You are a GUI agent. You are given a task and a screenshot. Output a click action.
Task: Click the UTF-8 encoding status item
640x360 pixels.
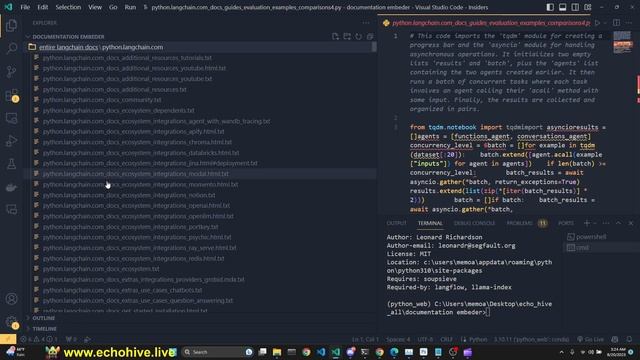[x=425, y=339]
